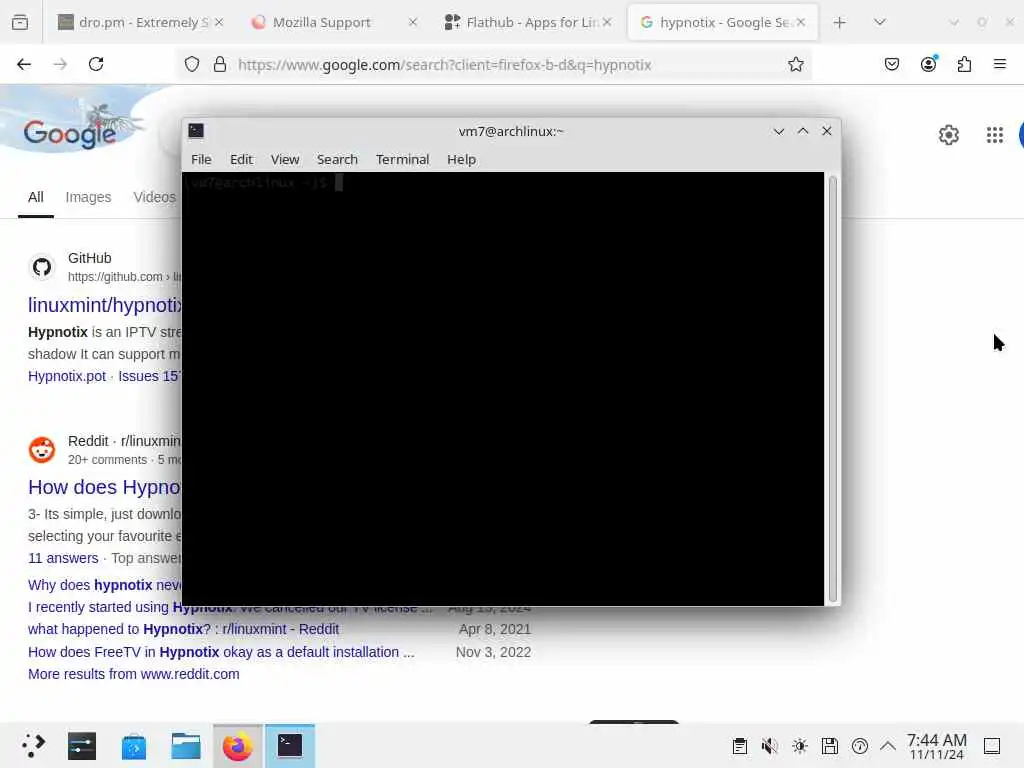1024x768 pixels.
Task: Open the 11 answers link
Action: coord(63,558)
